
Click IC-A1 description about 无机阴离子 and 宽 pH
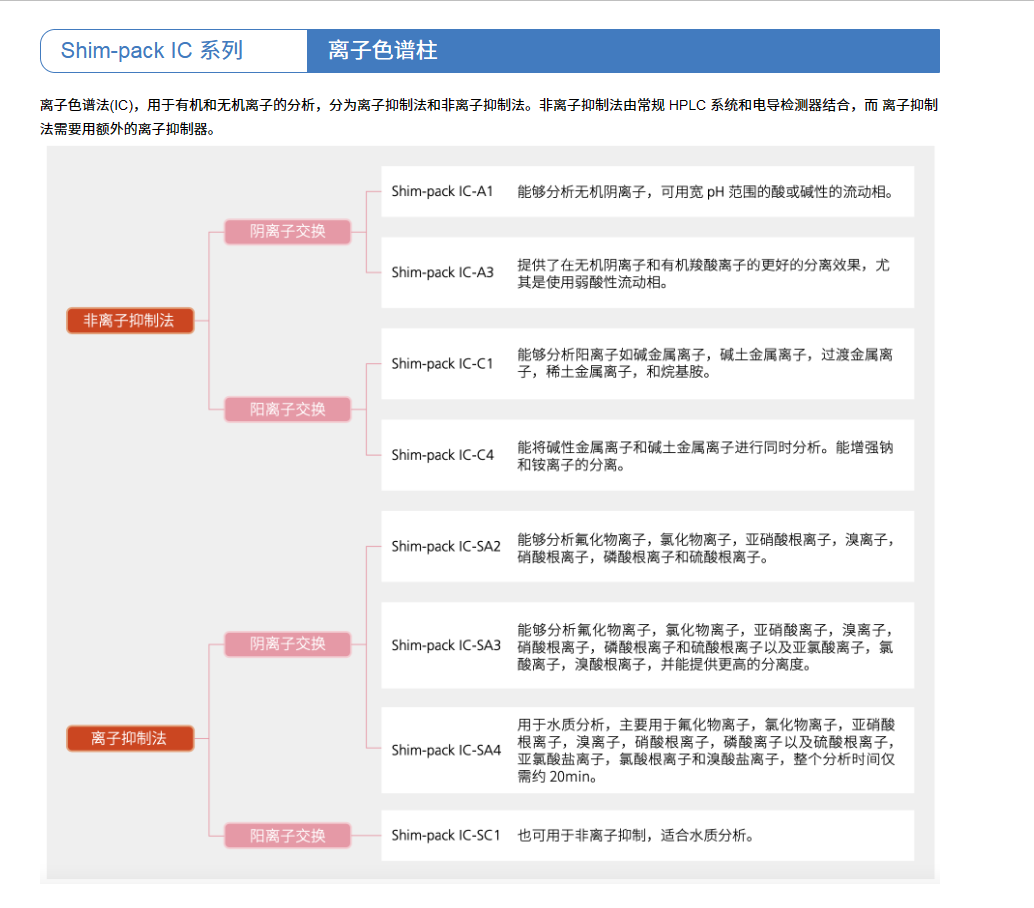(x=706, y=192)
